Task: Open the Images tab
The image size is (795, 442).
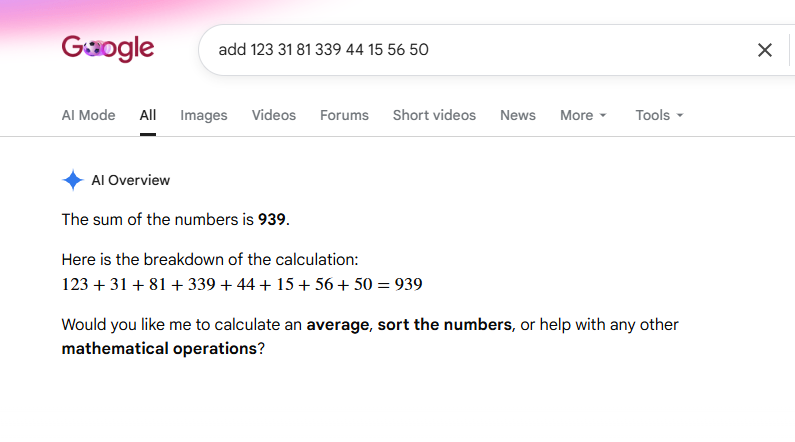Action: click(x=204, y=115)
